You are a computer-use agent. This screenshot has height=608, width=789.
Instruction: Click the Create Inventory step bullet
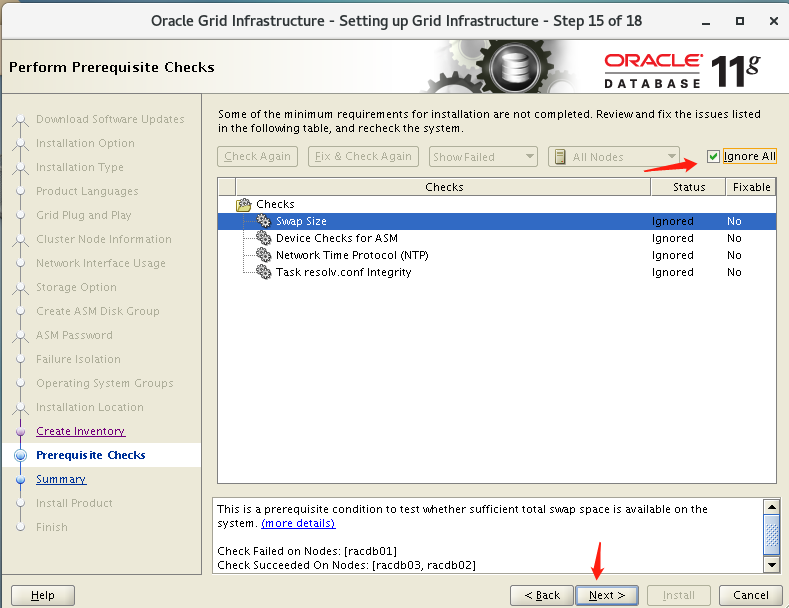pos(21,431)
